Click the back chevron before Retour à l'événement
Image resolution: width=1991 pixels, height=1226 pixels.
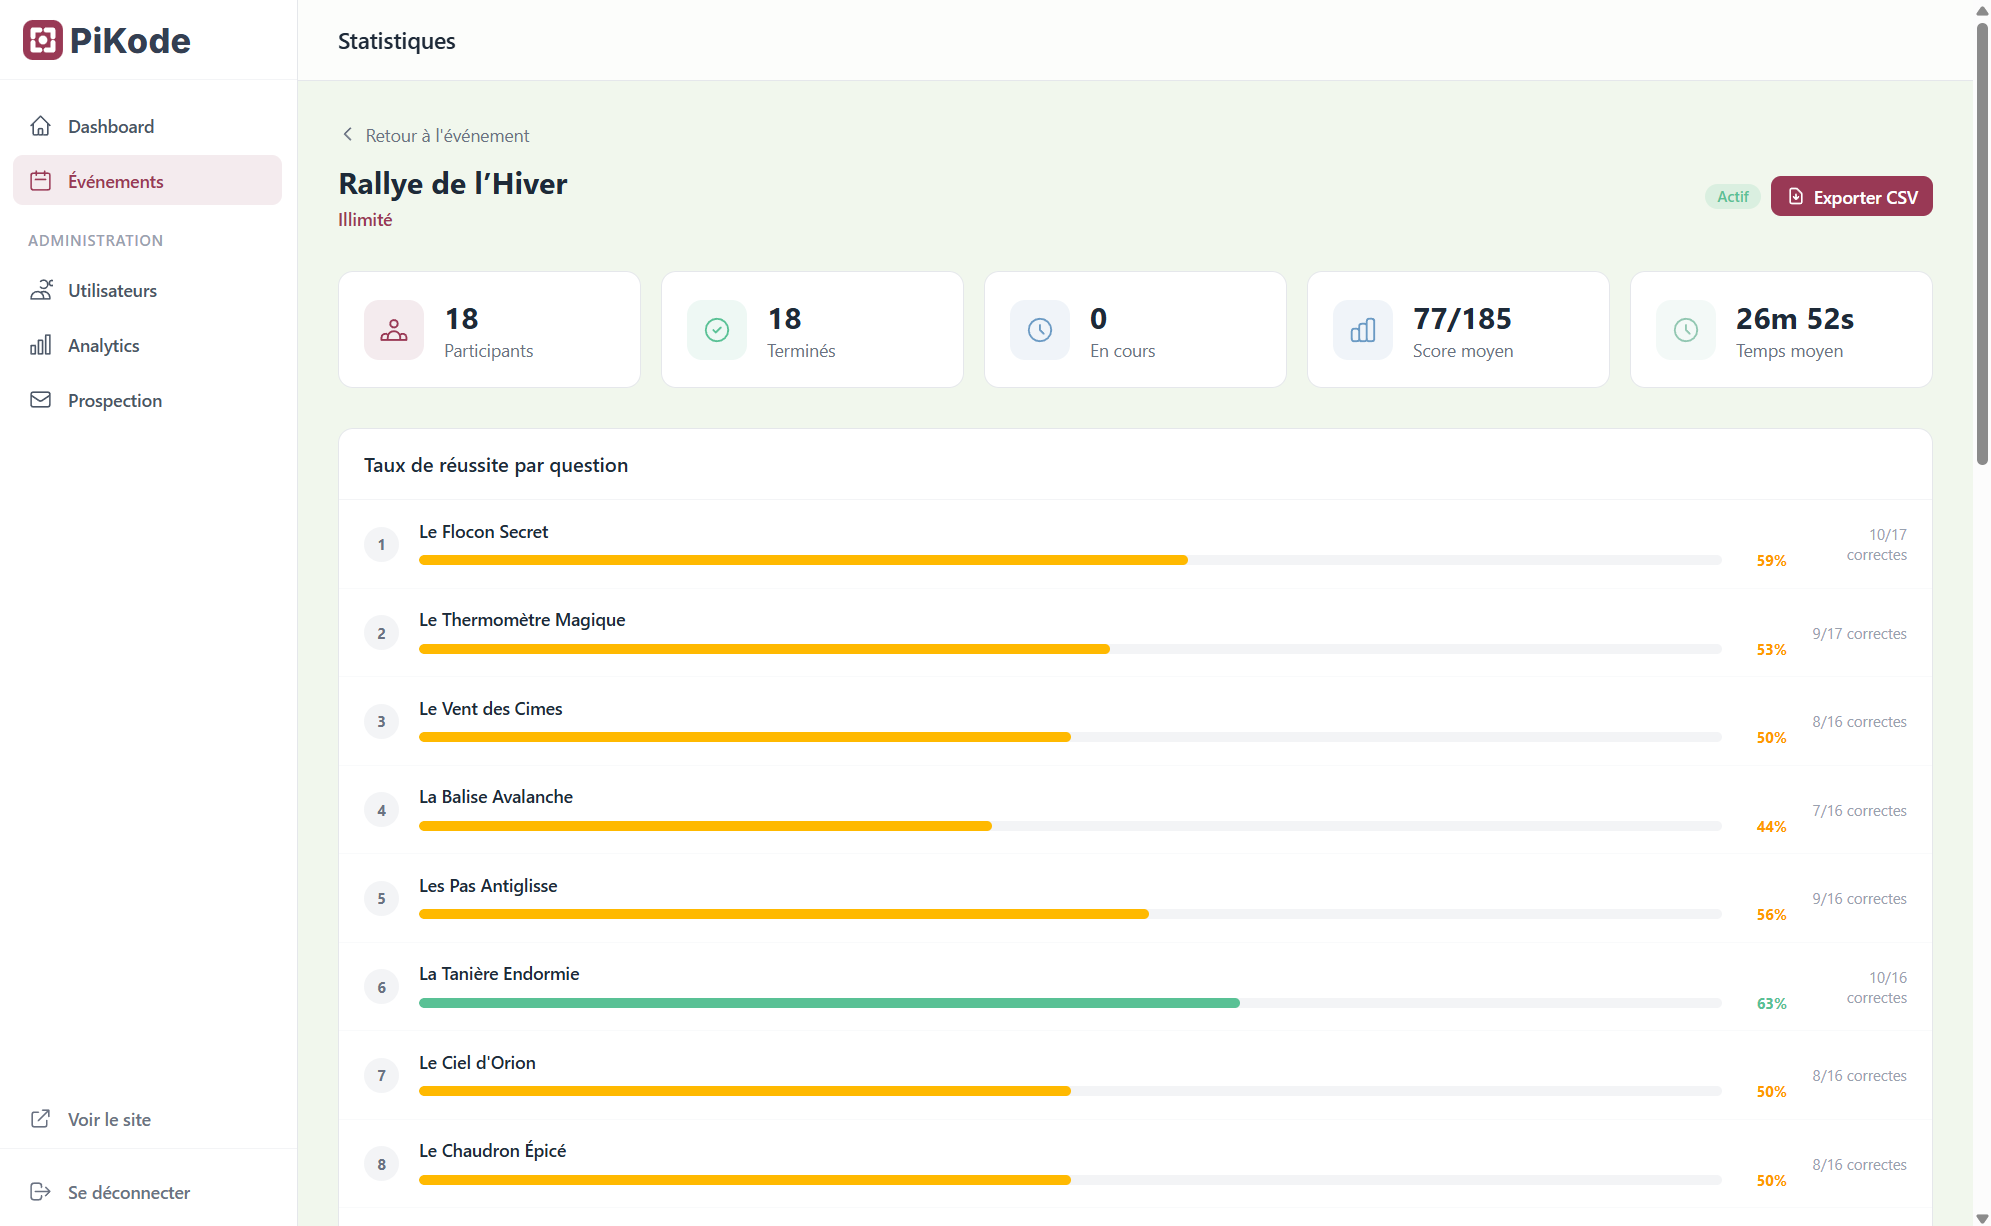pyautogui.click(x=347, y=134)
